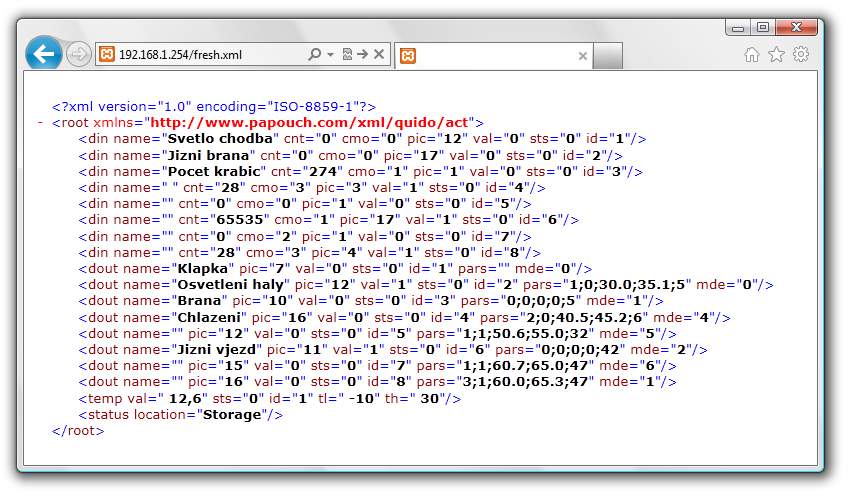Select the din row with id="4"
This screenshot has height=495, width=850.
coord(312,188)
